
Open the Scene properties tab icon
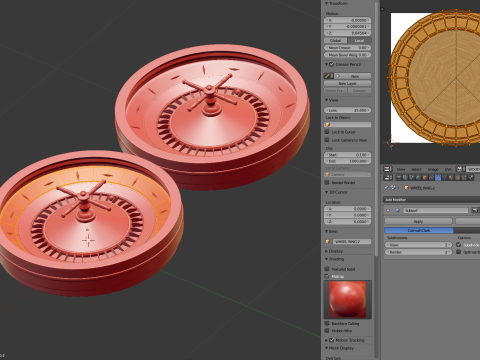[412, 178]
